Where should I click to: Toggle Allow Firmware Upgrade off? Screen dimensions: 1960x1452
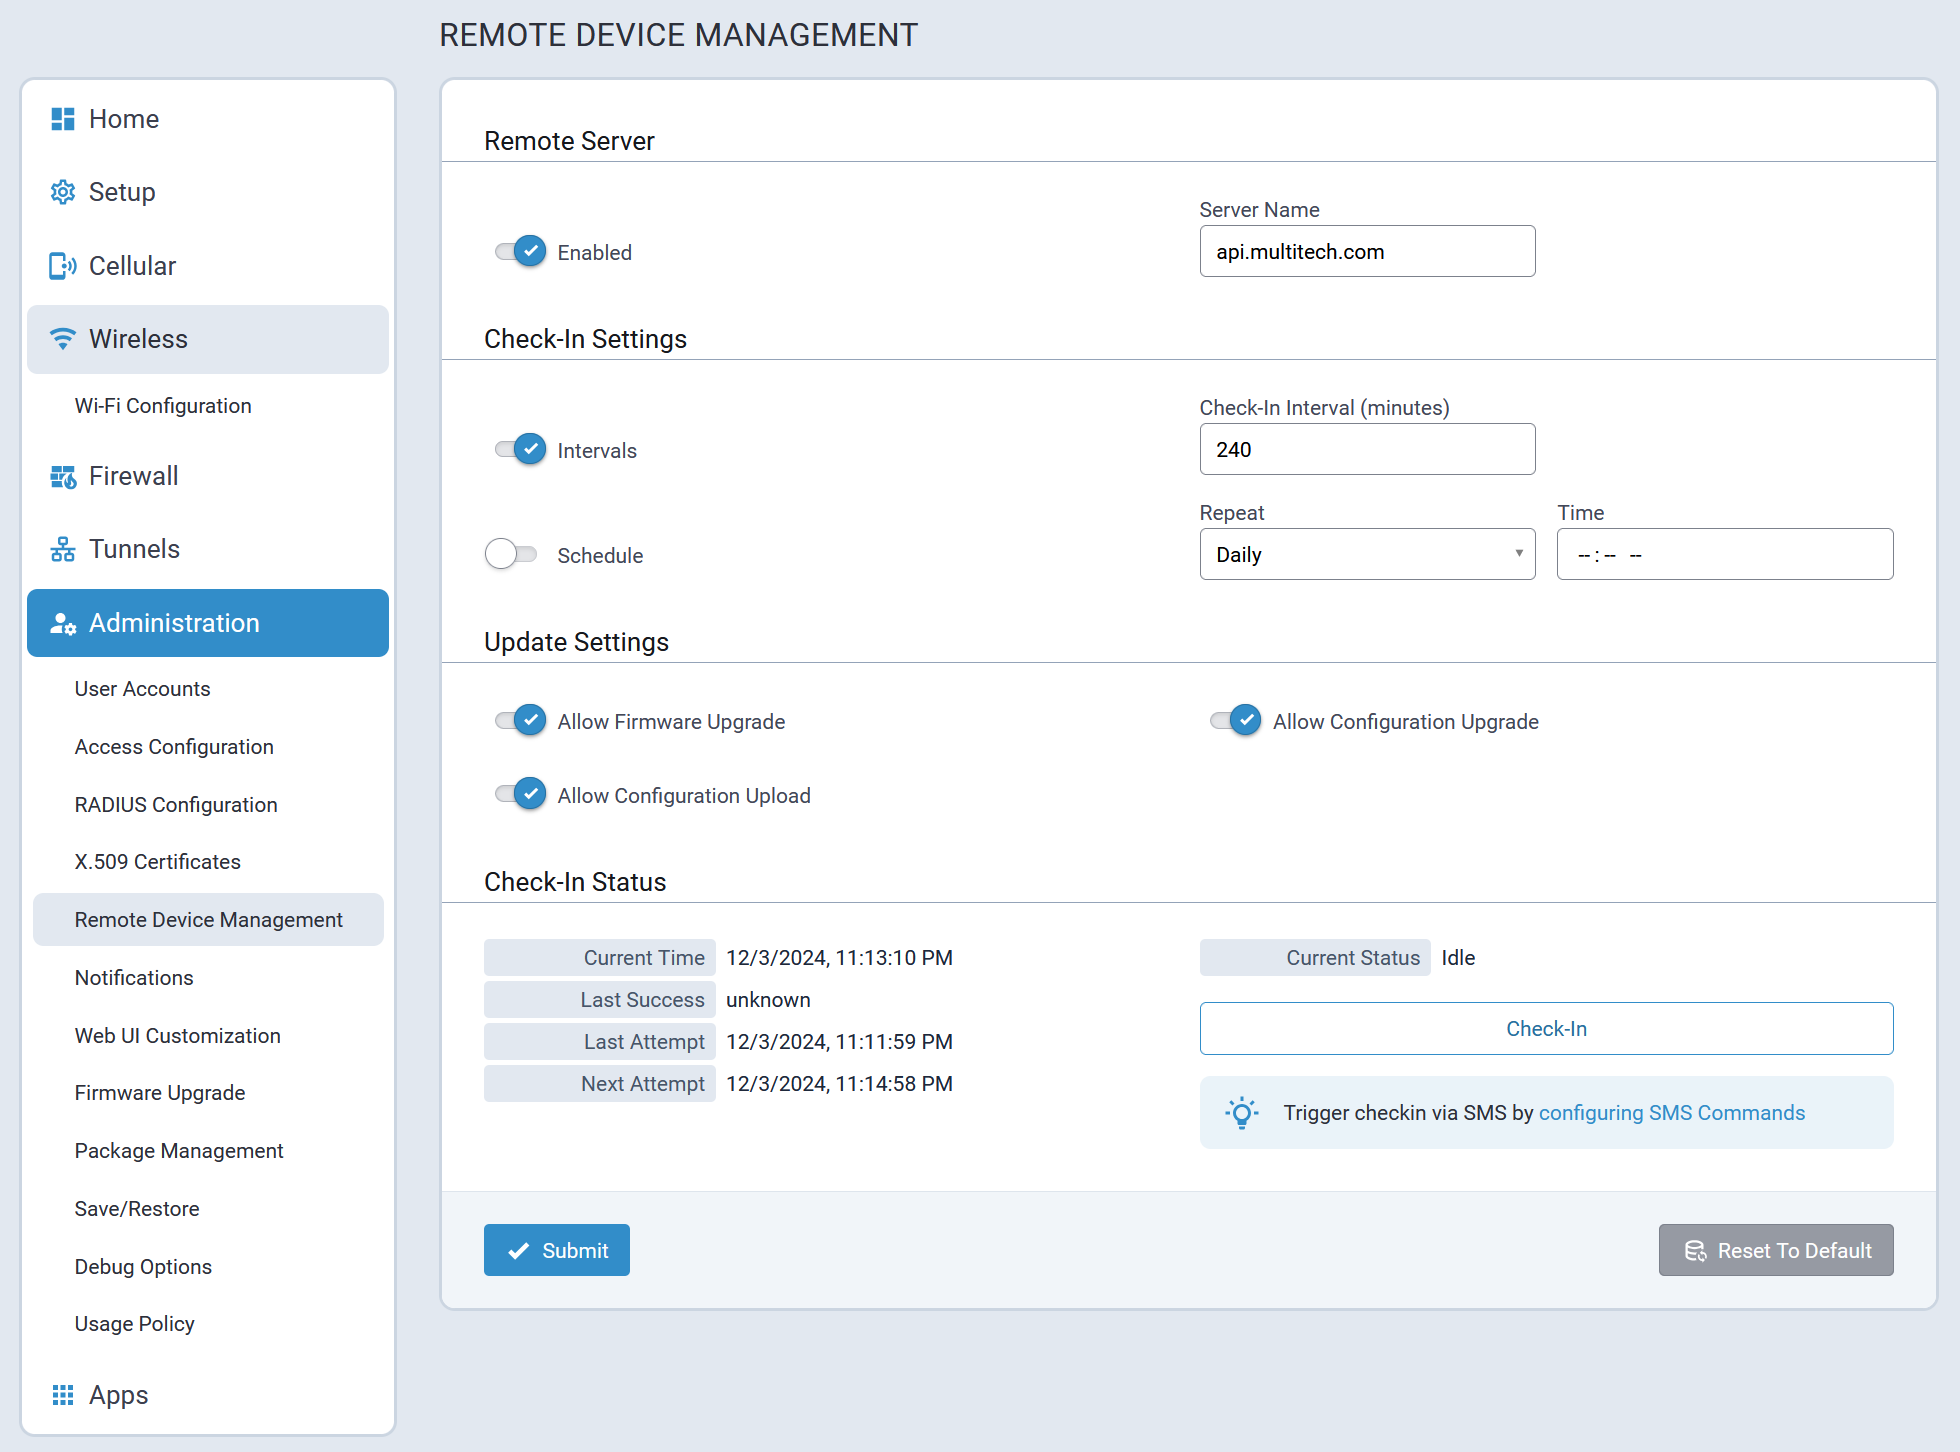pyautogui.click(x=520, y=720)
